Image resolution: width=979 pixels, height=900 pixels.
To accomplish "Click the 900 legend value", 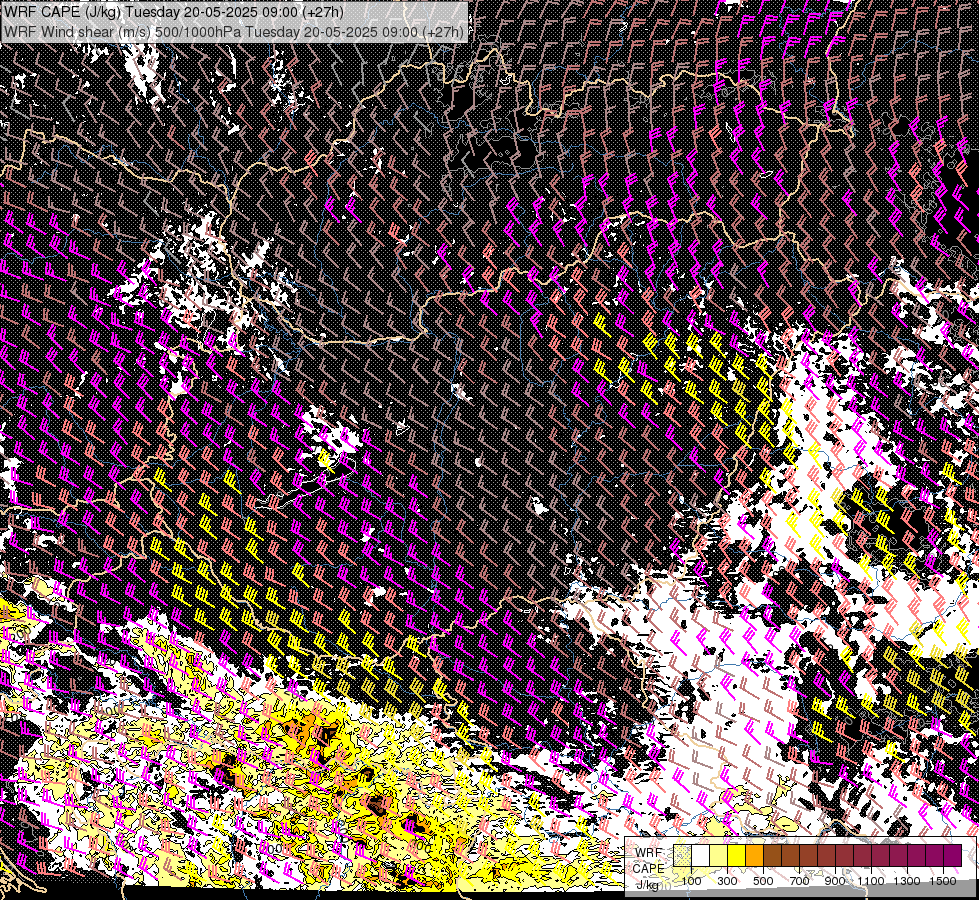I will [835, 881].
